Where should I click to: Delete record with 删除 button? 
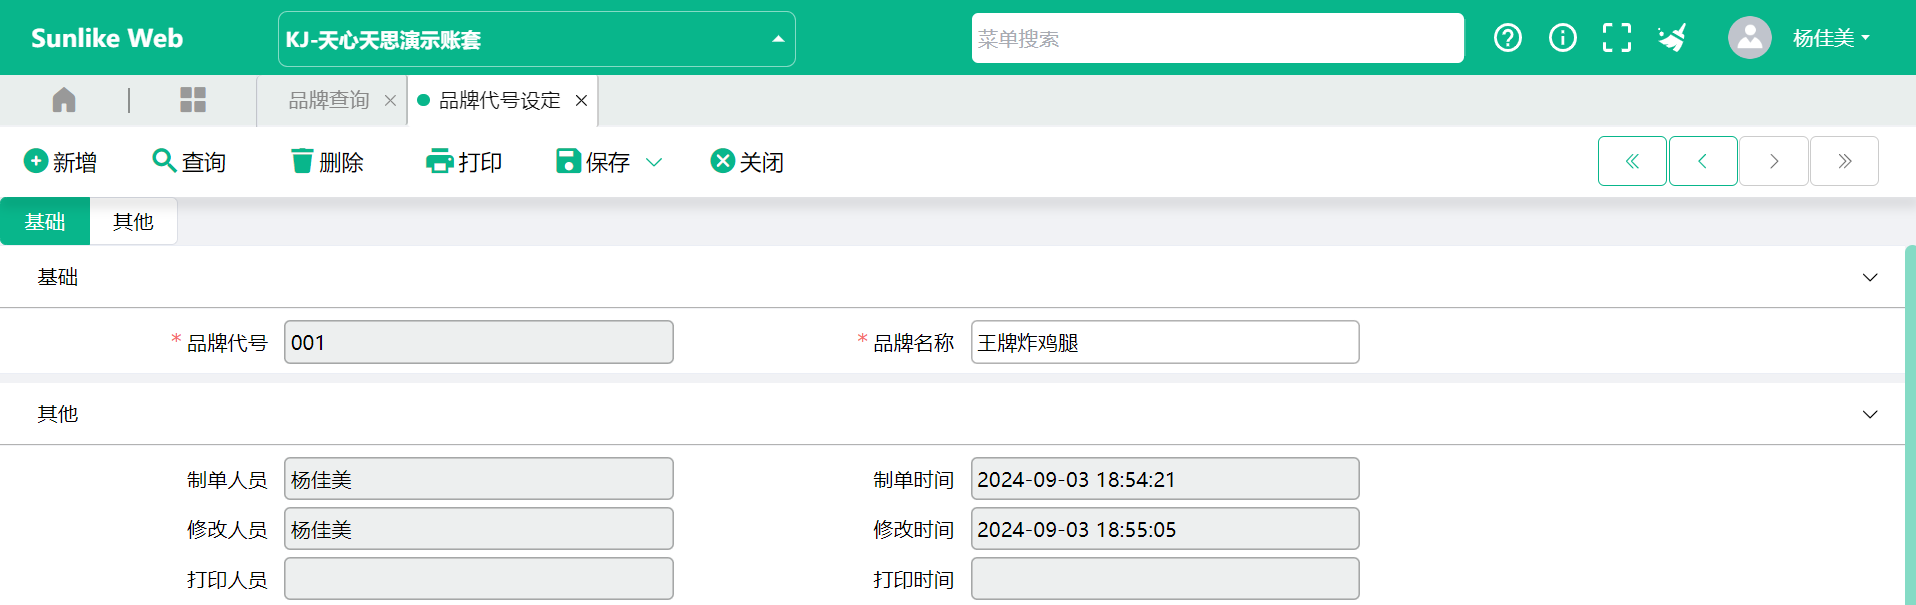coord(327,162)
